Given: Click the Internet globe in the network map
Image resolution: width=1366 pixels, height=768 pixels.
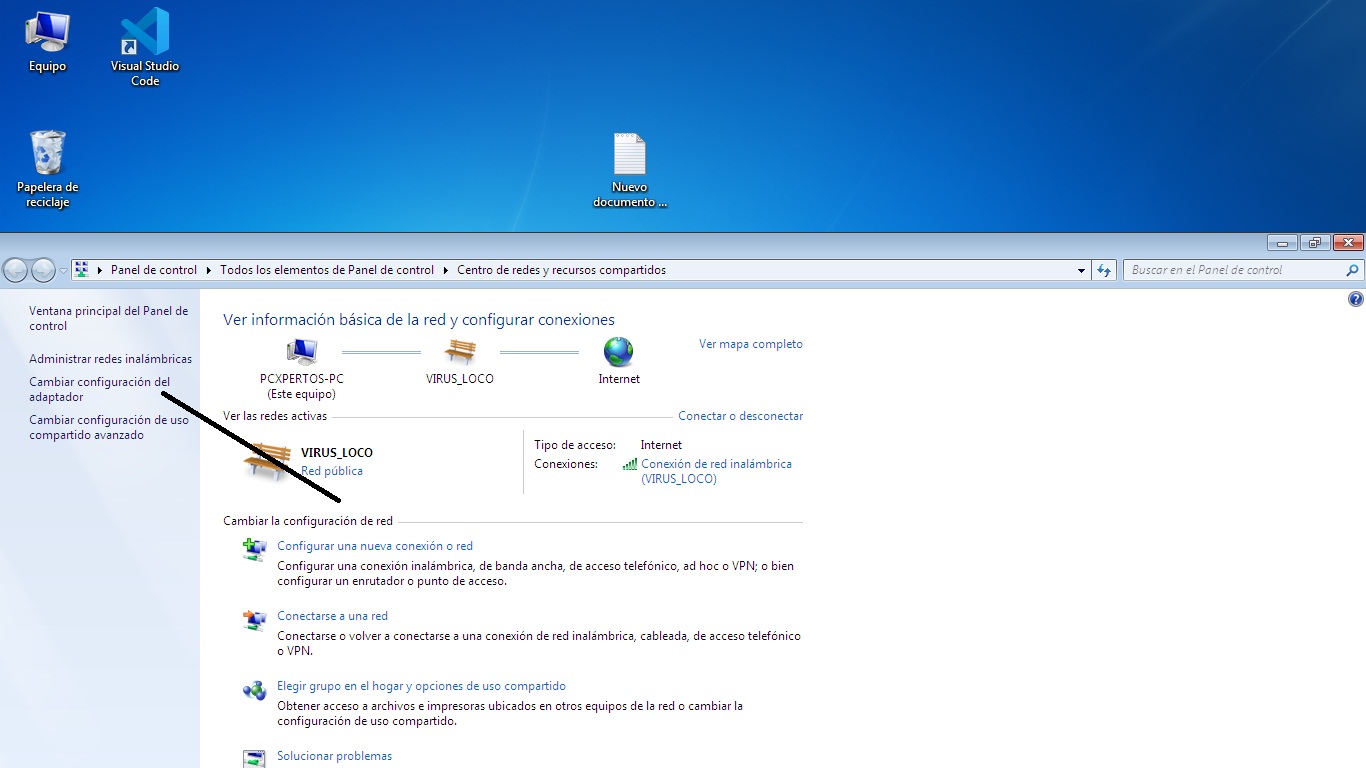Looking at the screenshot, I should [618, 351].
